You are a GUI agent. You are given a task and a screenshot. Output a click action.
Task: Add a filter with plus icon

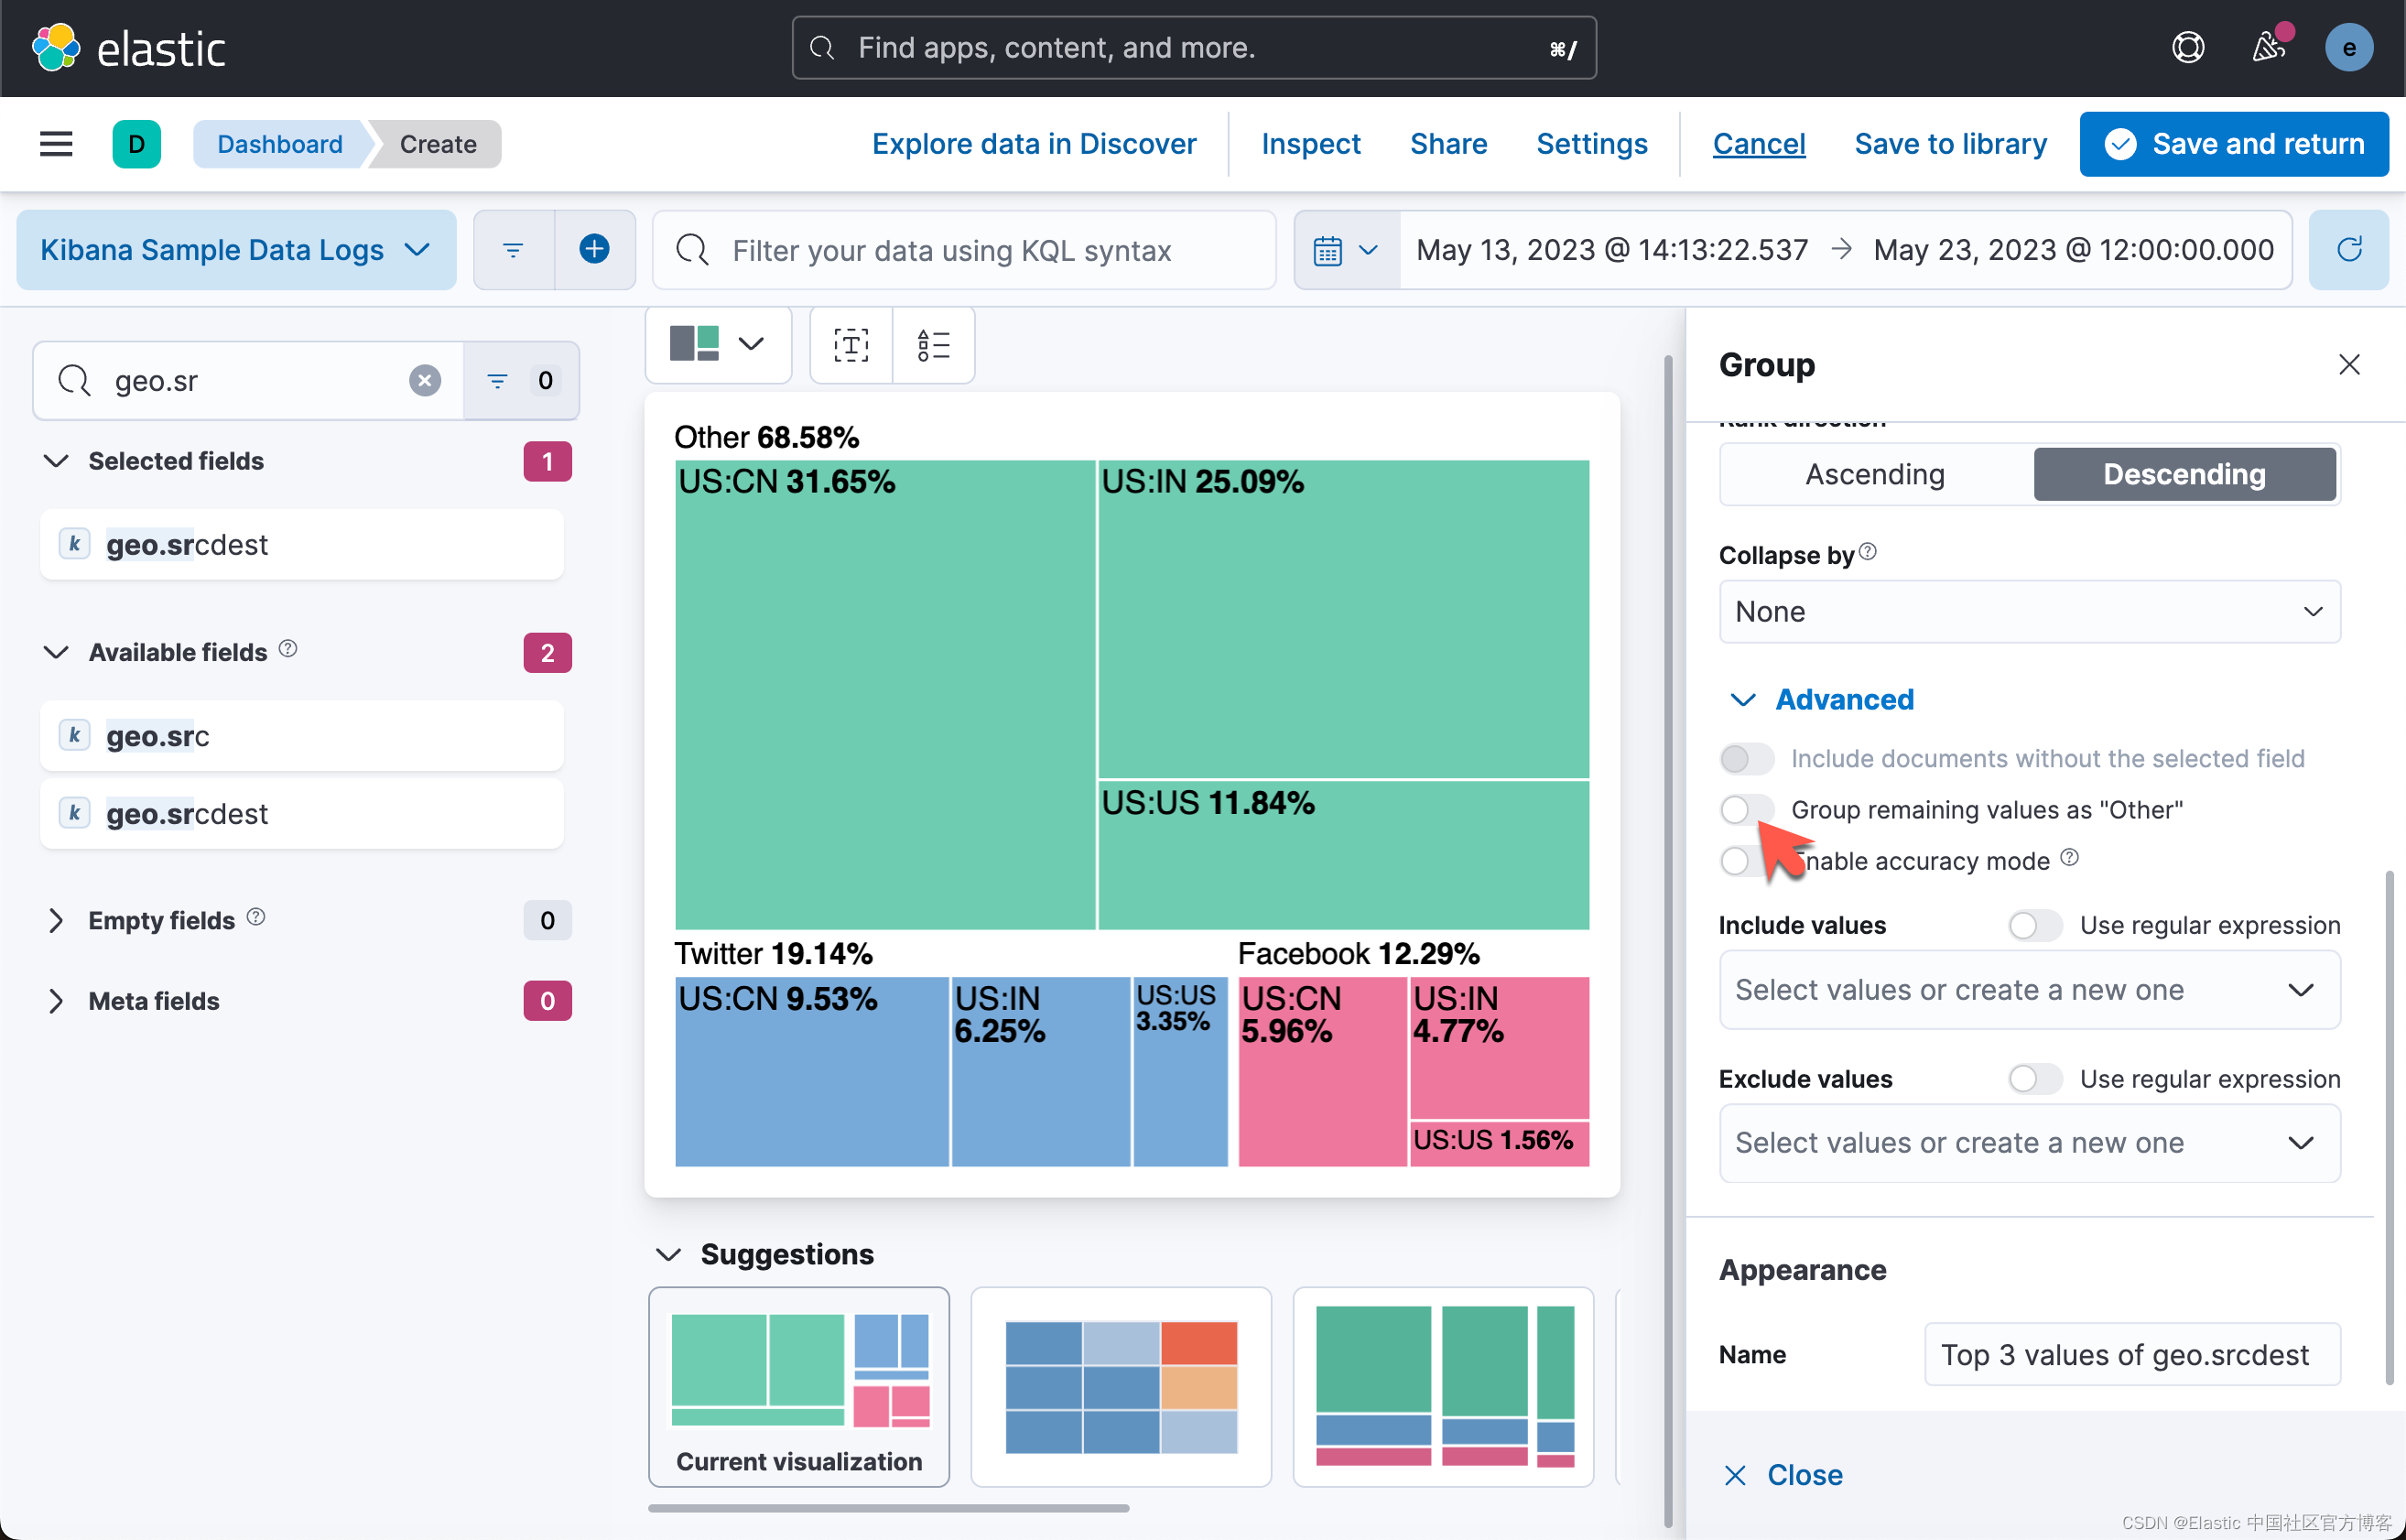595,250
